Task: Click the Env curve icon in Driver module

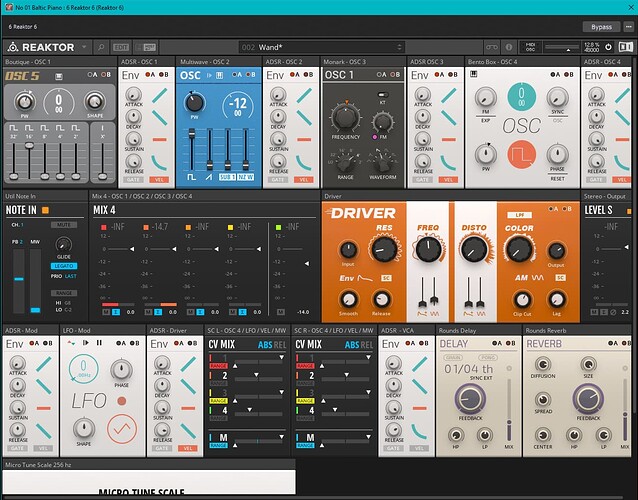Action: (365, 278)
